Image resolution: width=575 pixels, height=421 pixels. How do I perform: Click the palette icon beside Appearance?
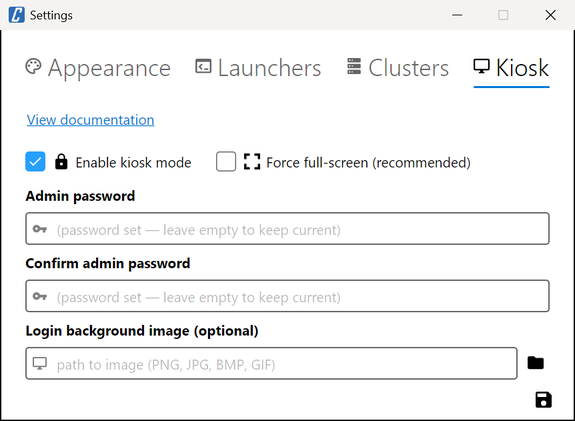tap(33, 67)
